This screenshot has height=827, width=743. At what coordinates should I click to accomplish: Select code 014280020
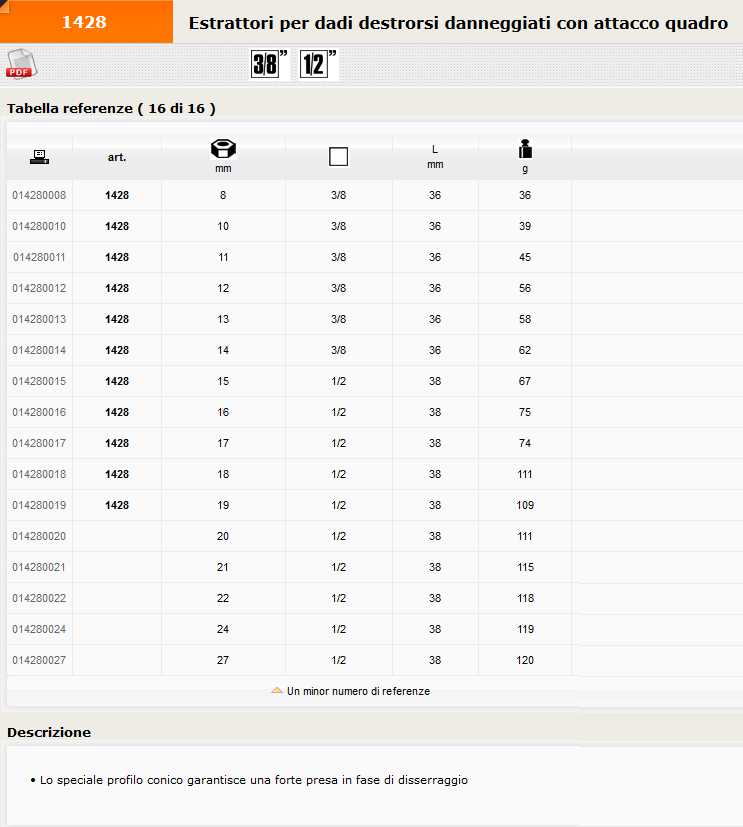pyautogui.click(x=39, y=536)
